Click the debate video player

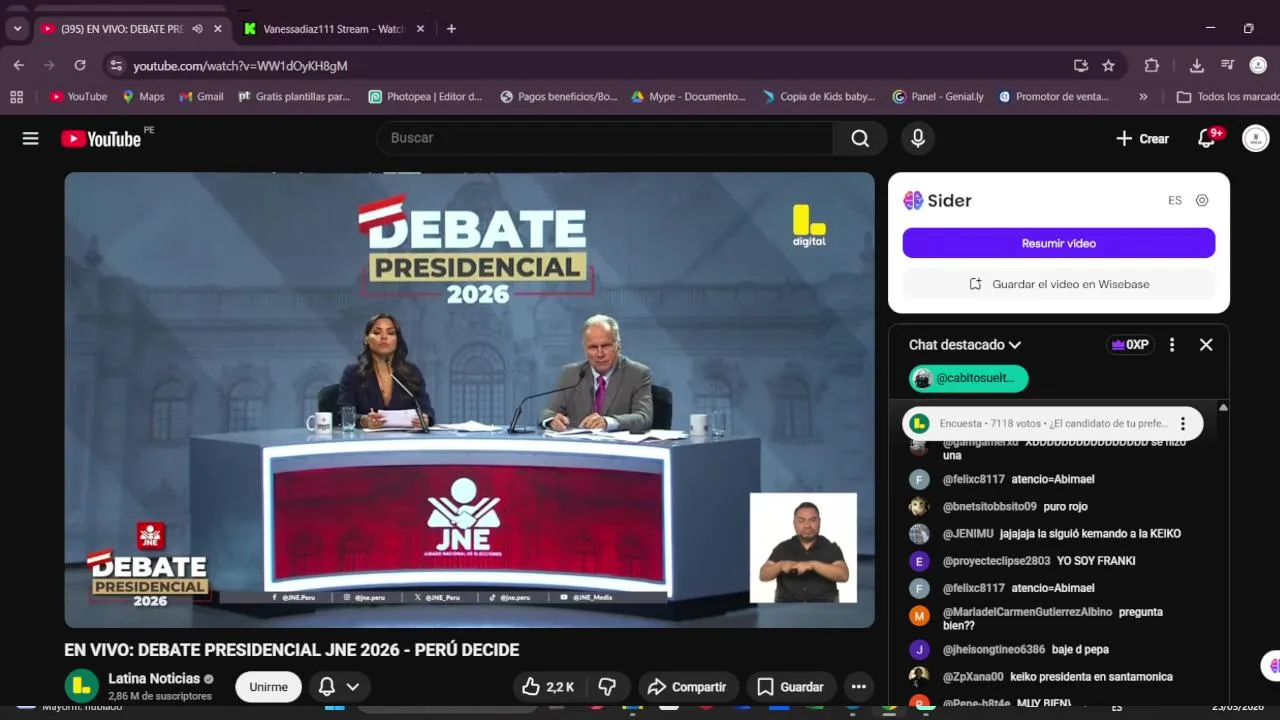469,400
